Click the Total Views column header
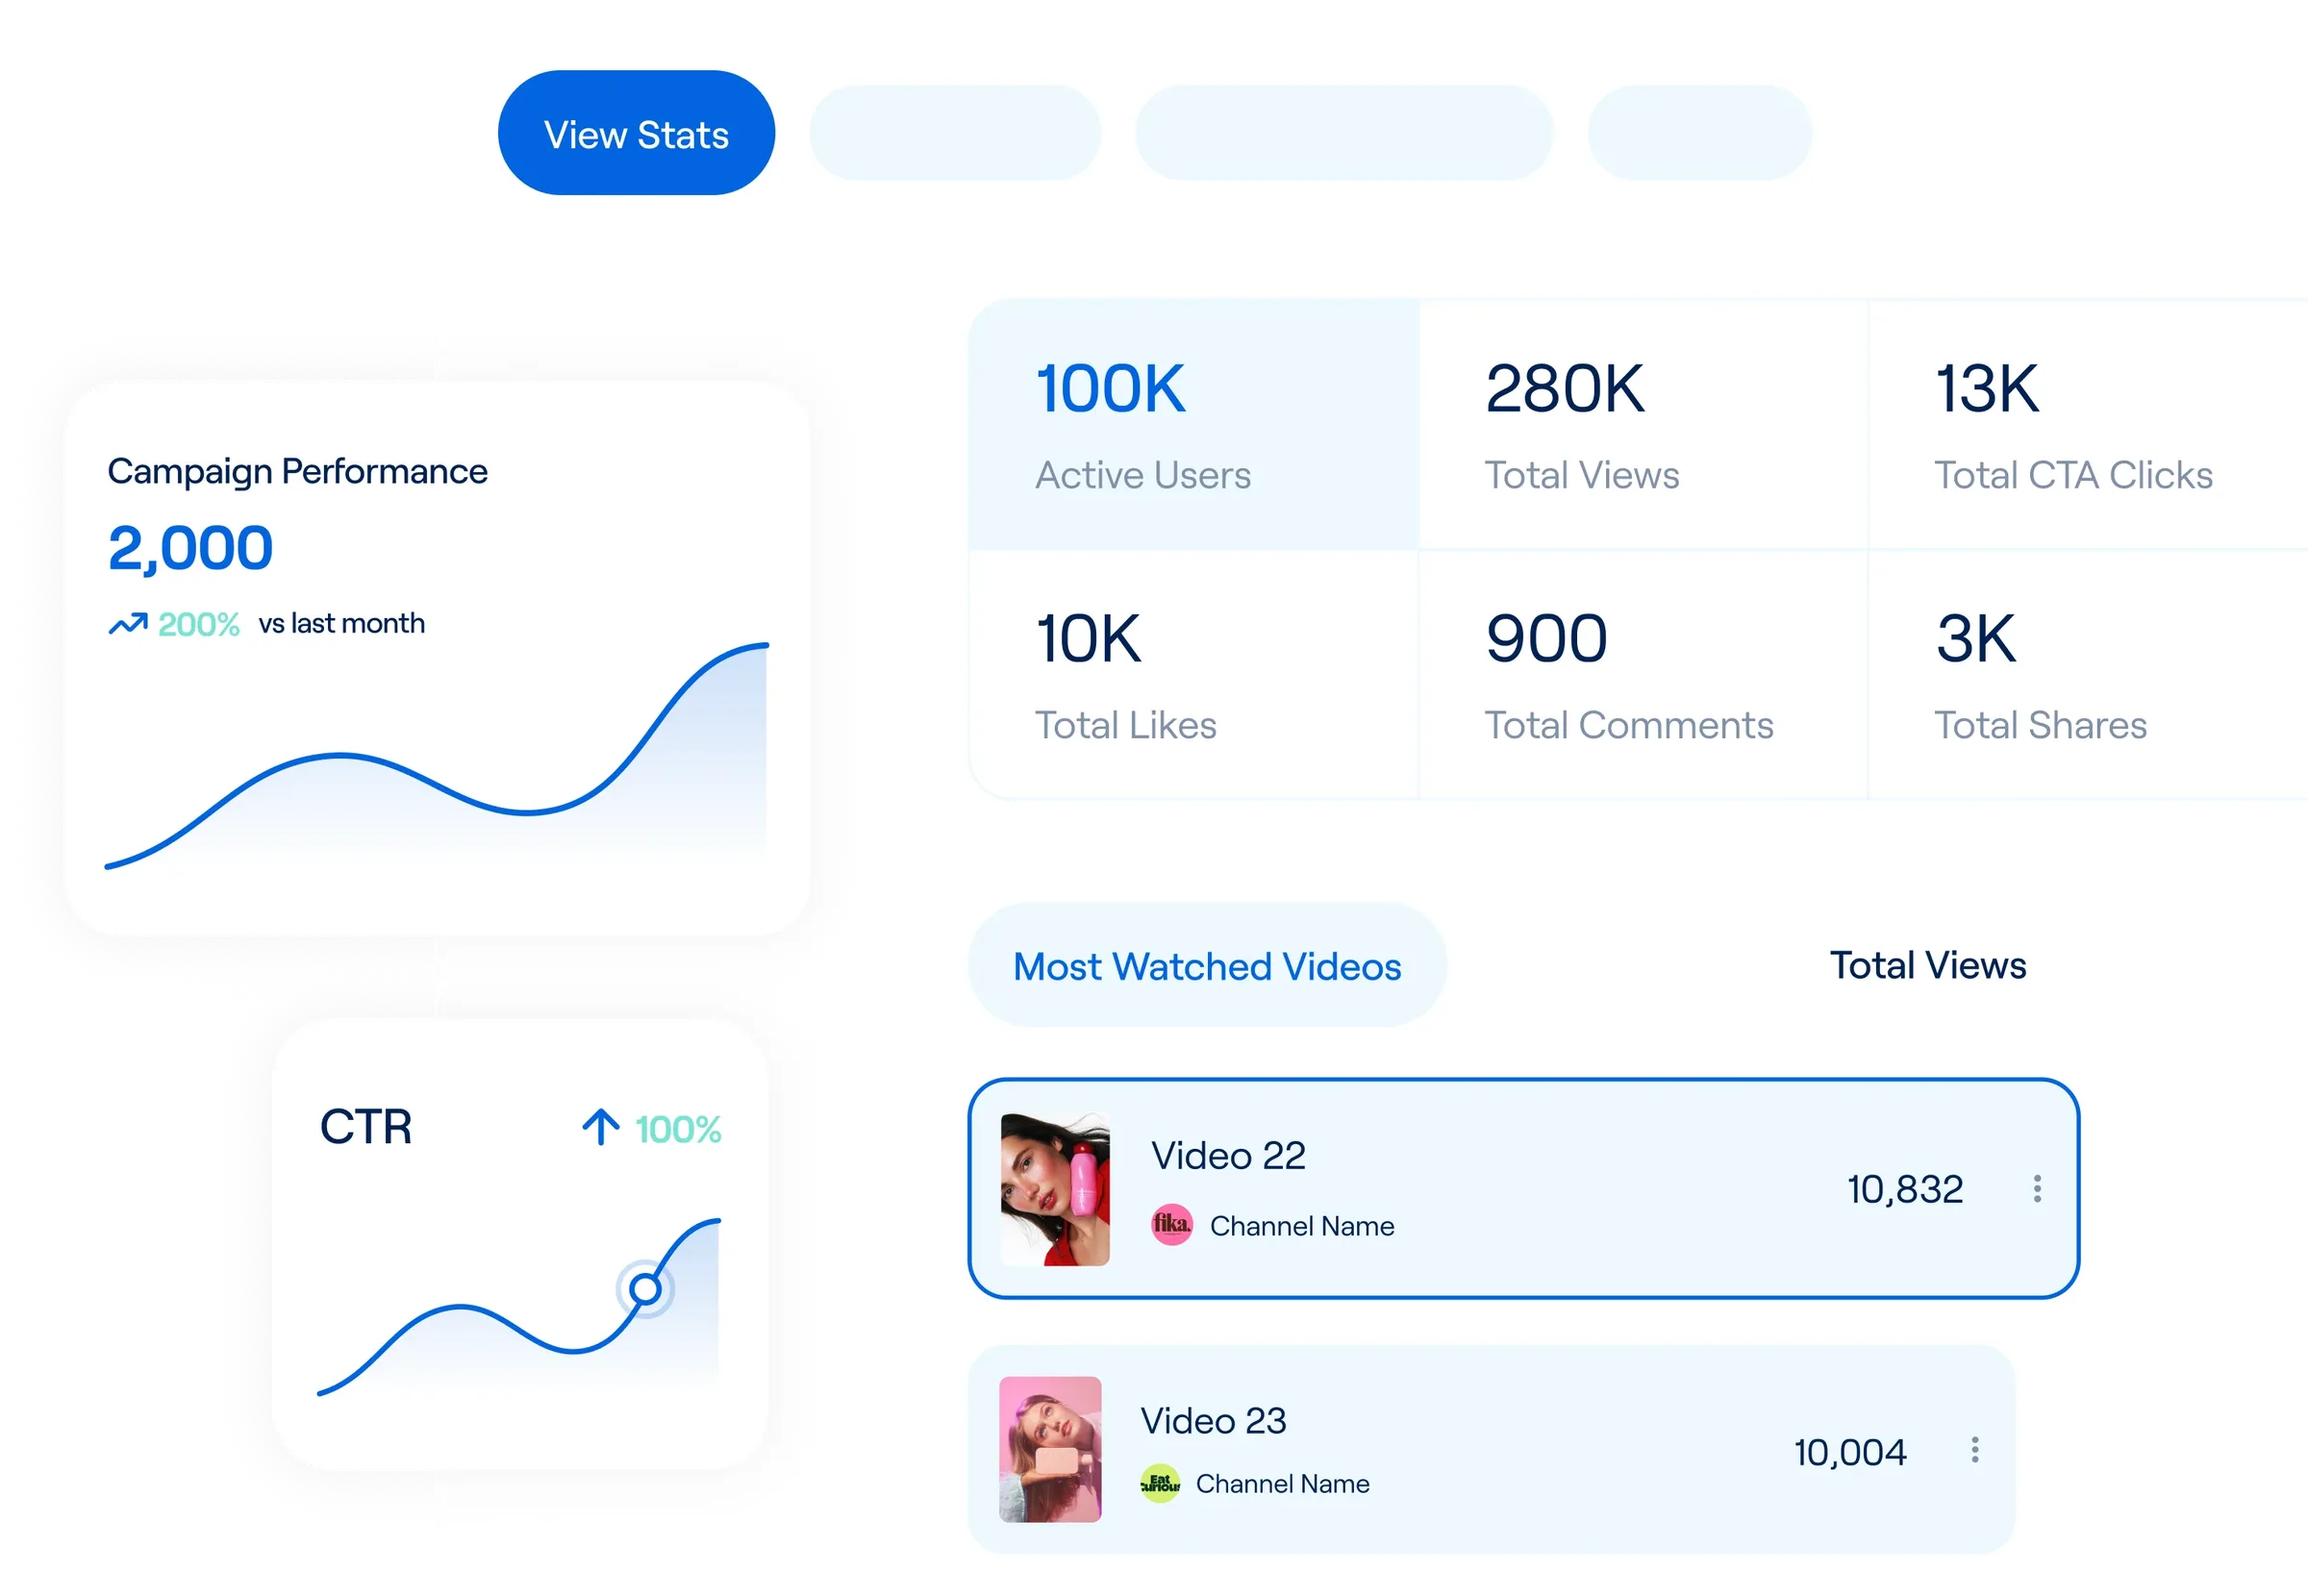The height and width of the screenshot is (1596, 2308). pos(1927,965)
